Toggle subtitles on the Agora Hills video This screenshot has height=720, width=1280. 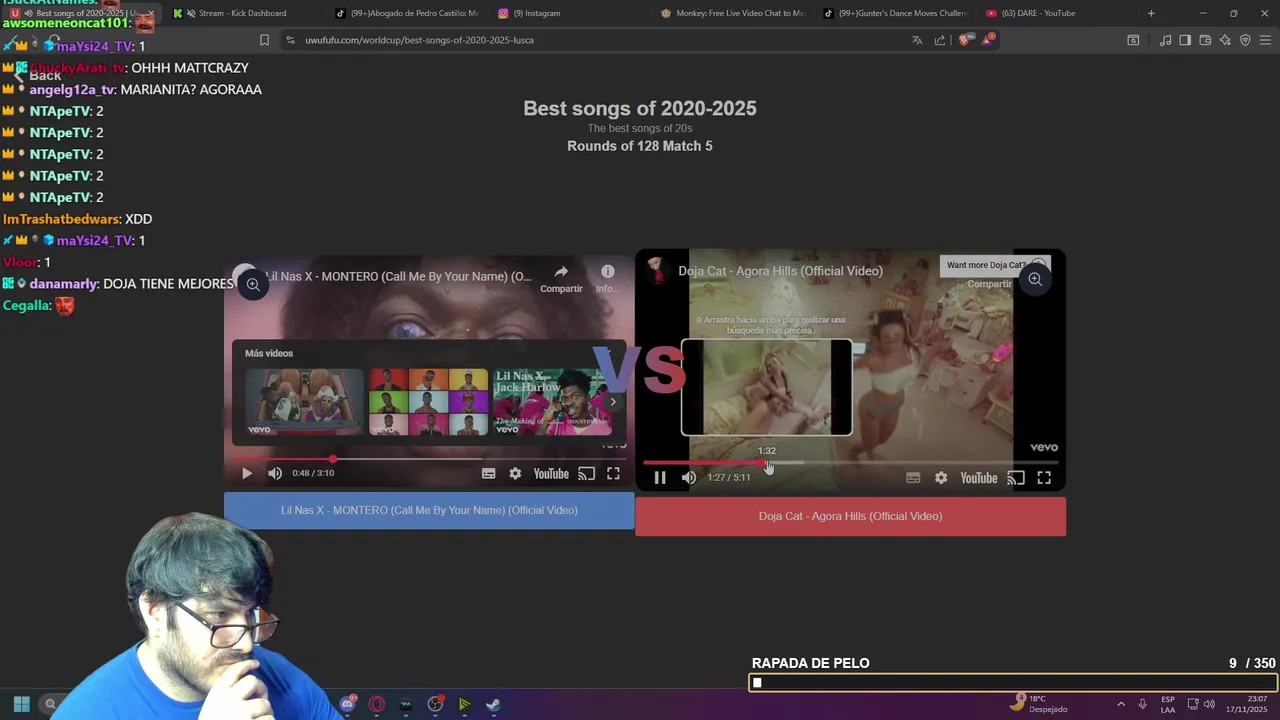(913, 478)
